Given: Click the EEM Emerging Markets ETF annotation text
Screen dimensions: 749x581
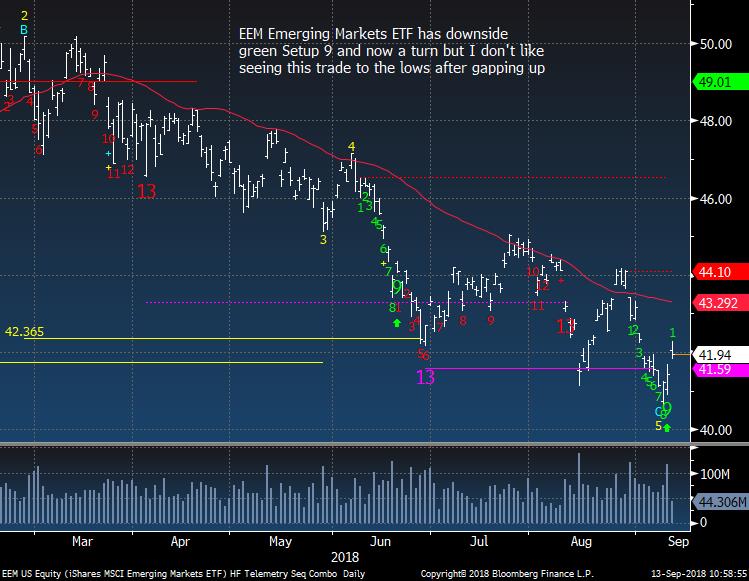Looking at the screenshot, I should tap(392, 51).
